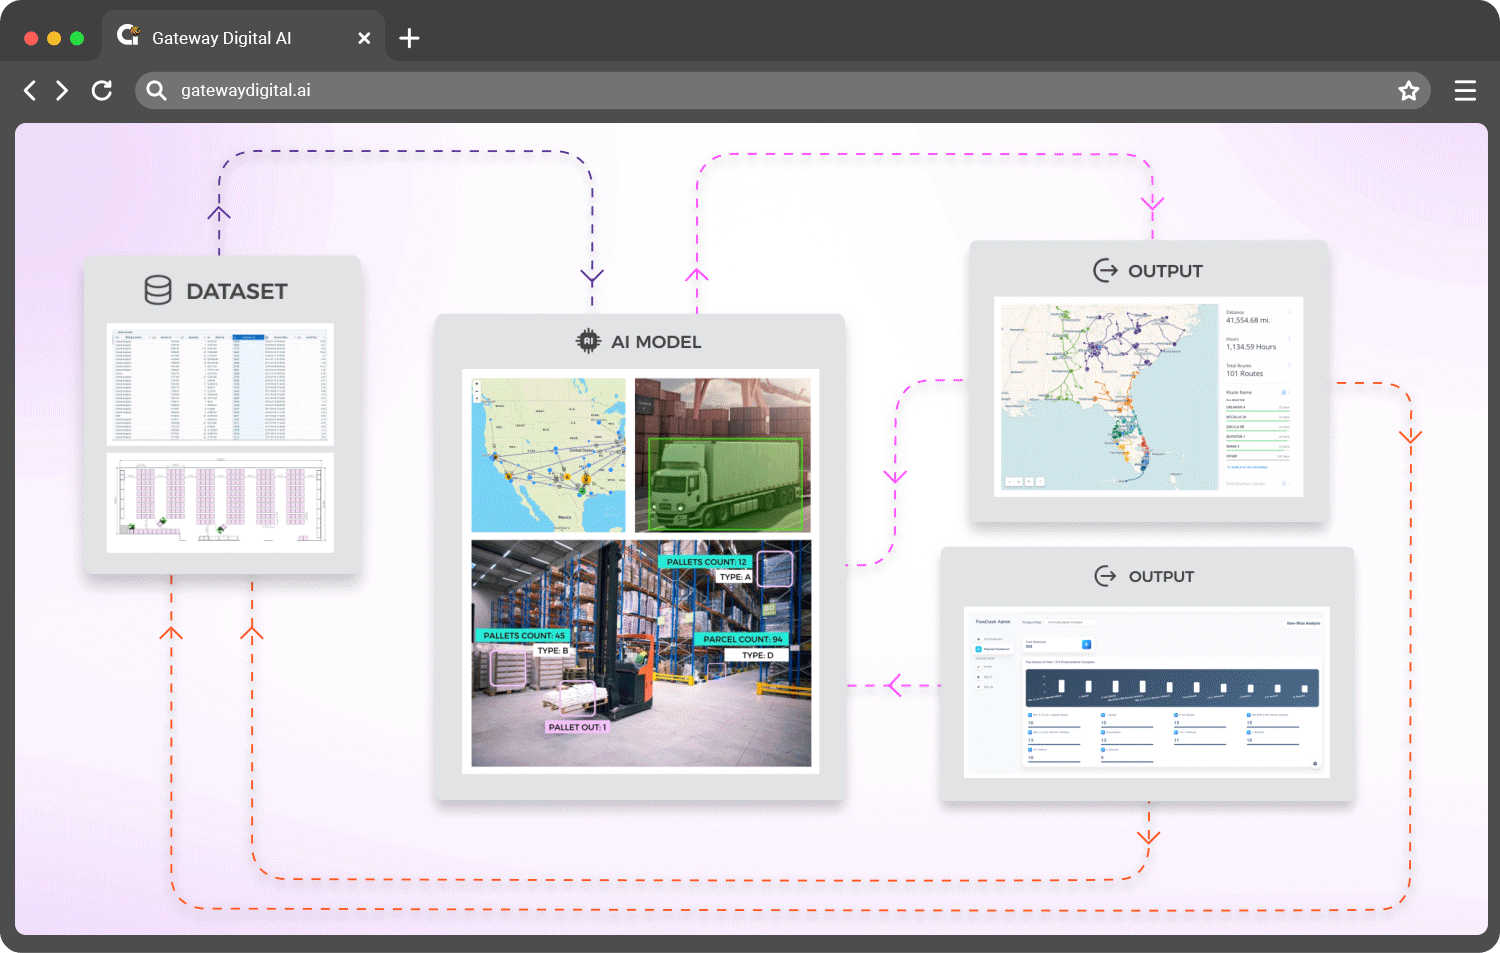This screenshot has height=953, width=1500.
Task: Click the gatewaydigital.ai address field
Action: (x=700, y=91)
